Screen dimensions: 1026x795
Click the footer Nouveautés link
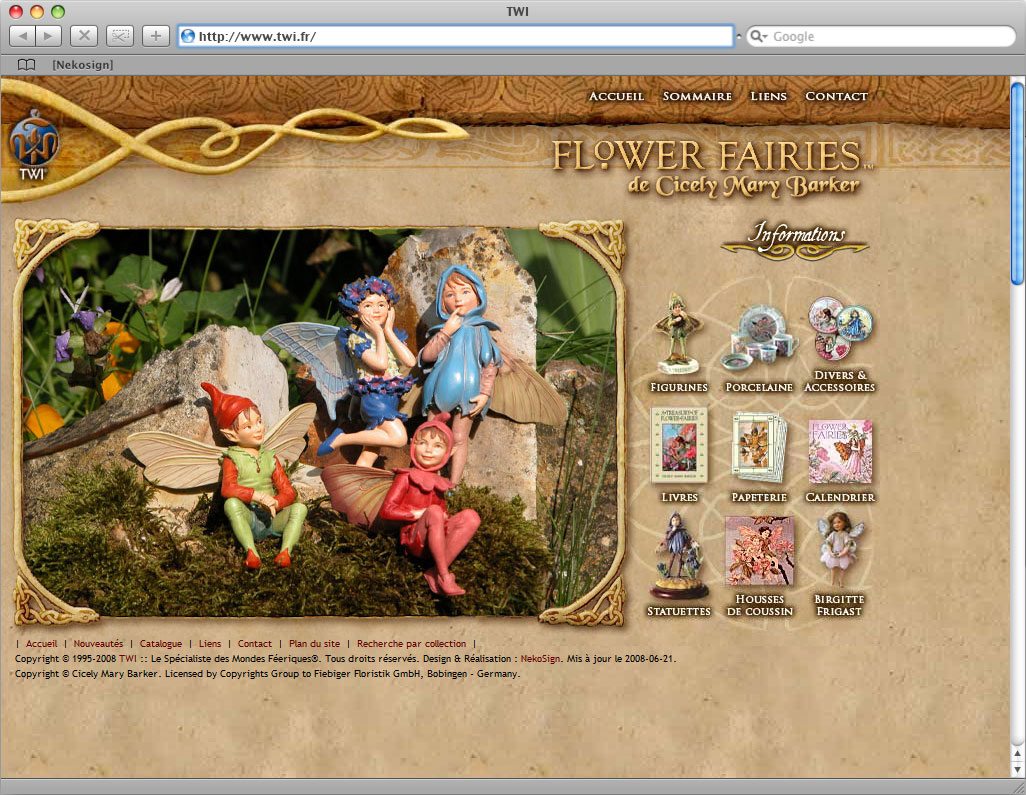tap(98, 644)
